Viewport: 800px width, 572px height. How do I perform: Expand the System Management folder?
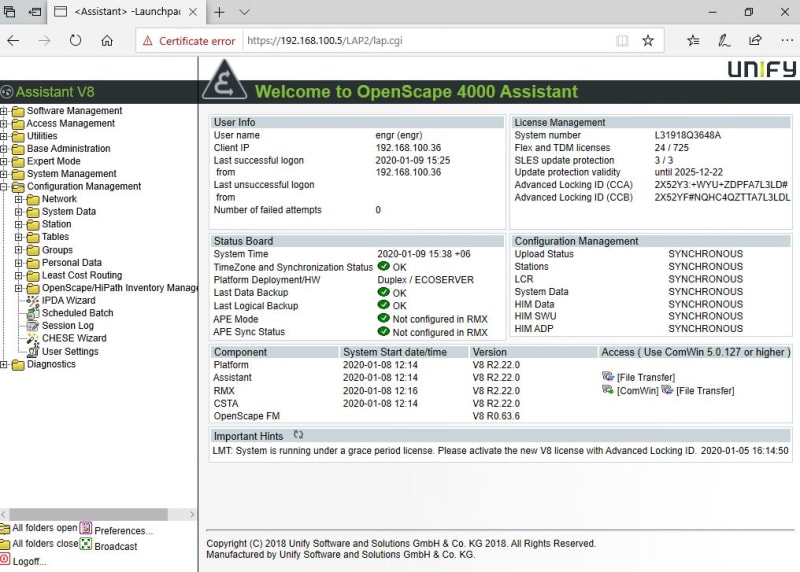(x=4, y=174)
